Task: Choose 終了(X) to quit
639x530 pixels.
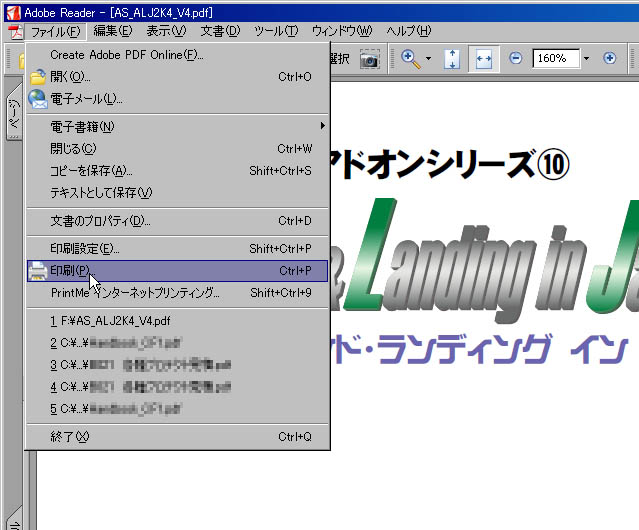Action: [177, 437]
